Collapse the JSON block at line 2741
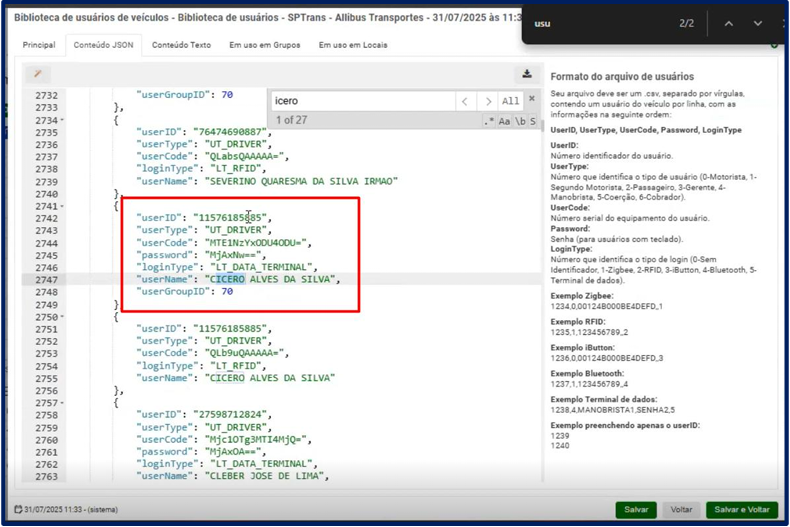The height and width of the screenshot is (527, 790). pyautogui.click(x=63, y=205)
